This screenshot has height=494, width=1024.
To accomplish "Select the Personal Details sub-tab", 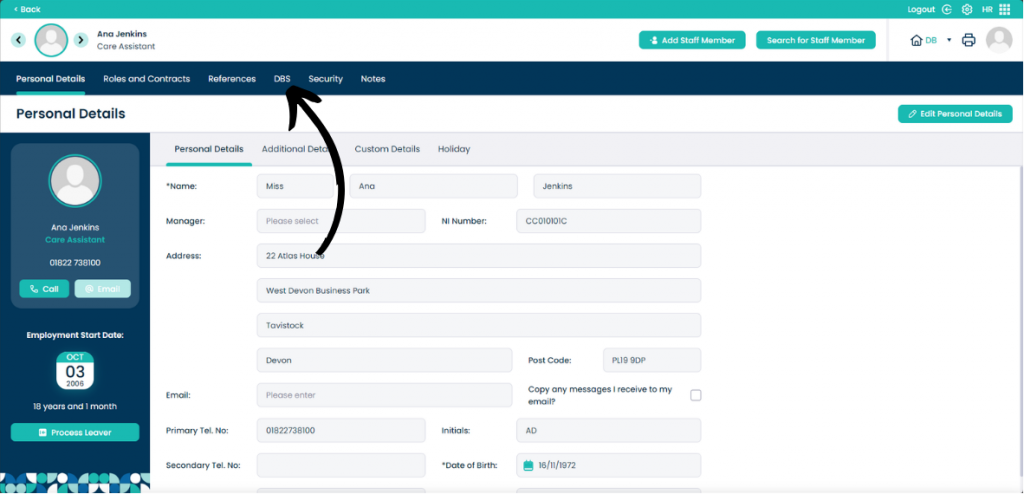I will pyautogui.click(x=209, y=149).
